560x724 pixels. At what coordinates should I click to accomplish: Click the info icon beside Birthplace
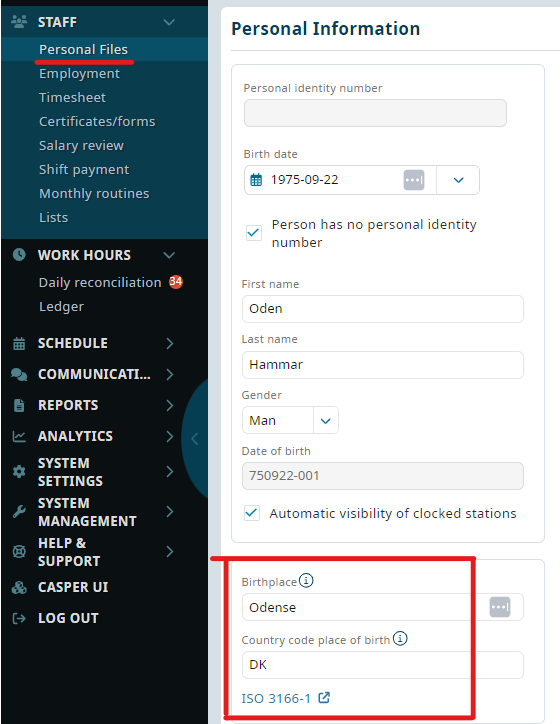click(x=306, y=580)
